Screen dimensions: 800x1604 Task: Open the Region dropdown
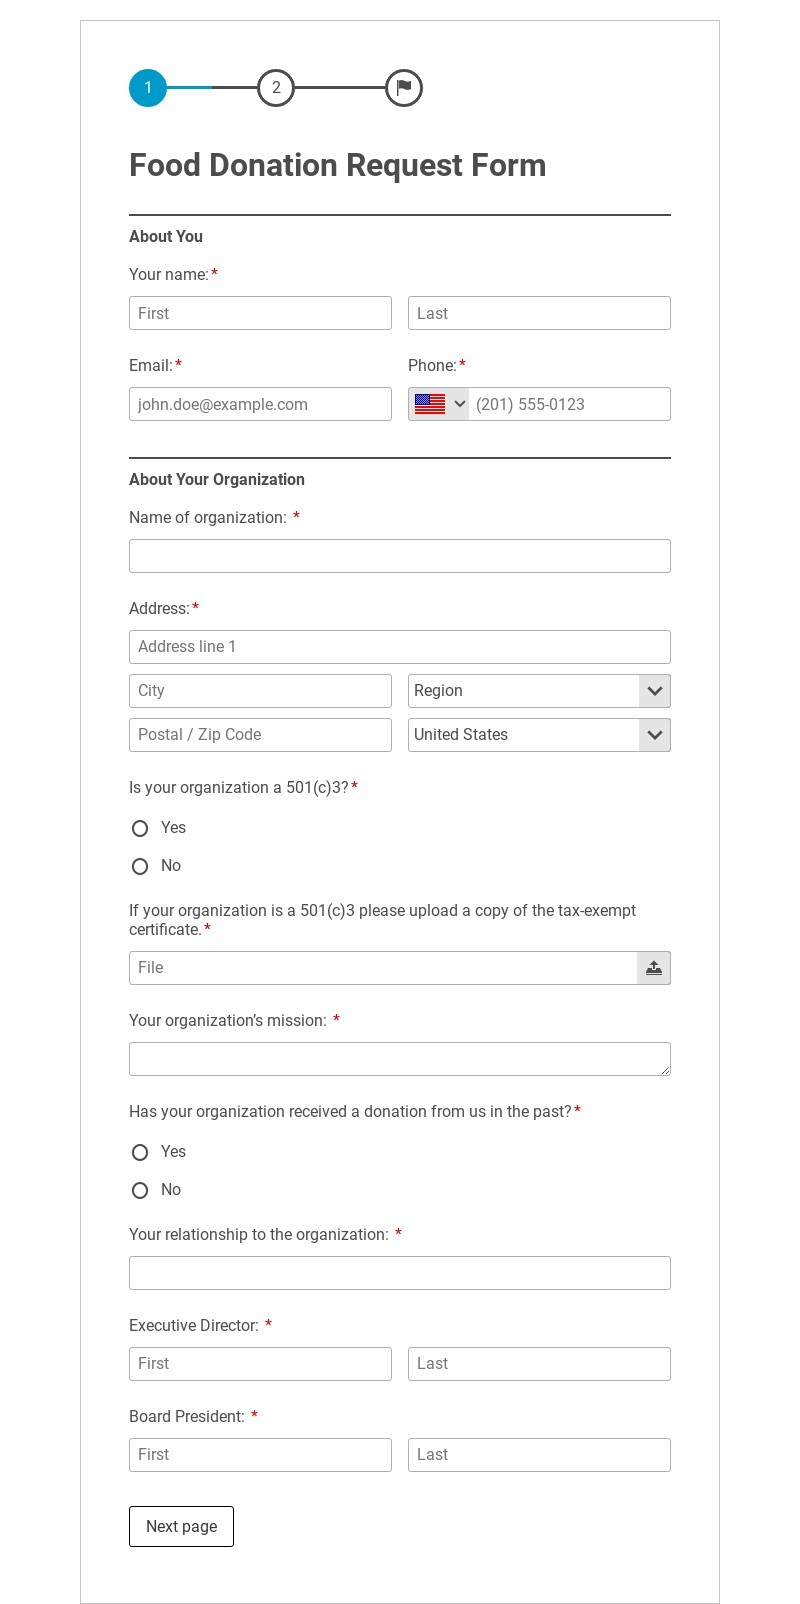coord(539,691)
